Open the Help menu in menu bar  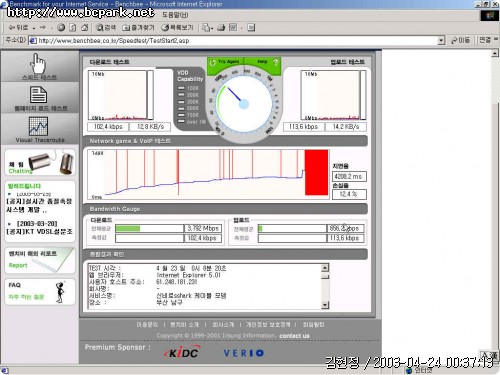tap(175, 15)
